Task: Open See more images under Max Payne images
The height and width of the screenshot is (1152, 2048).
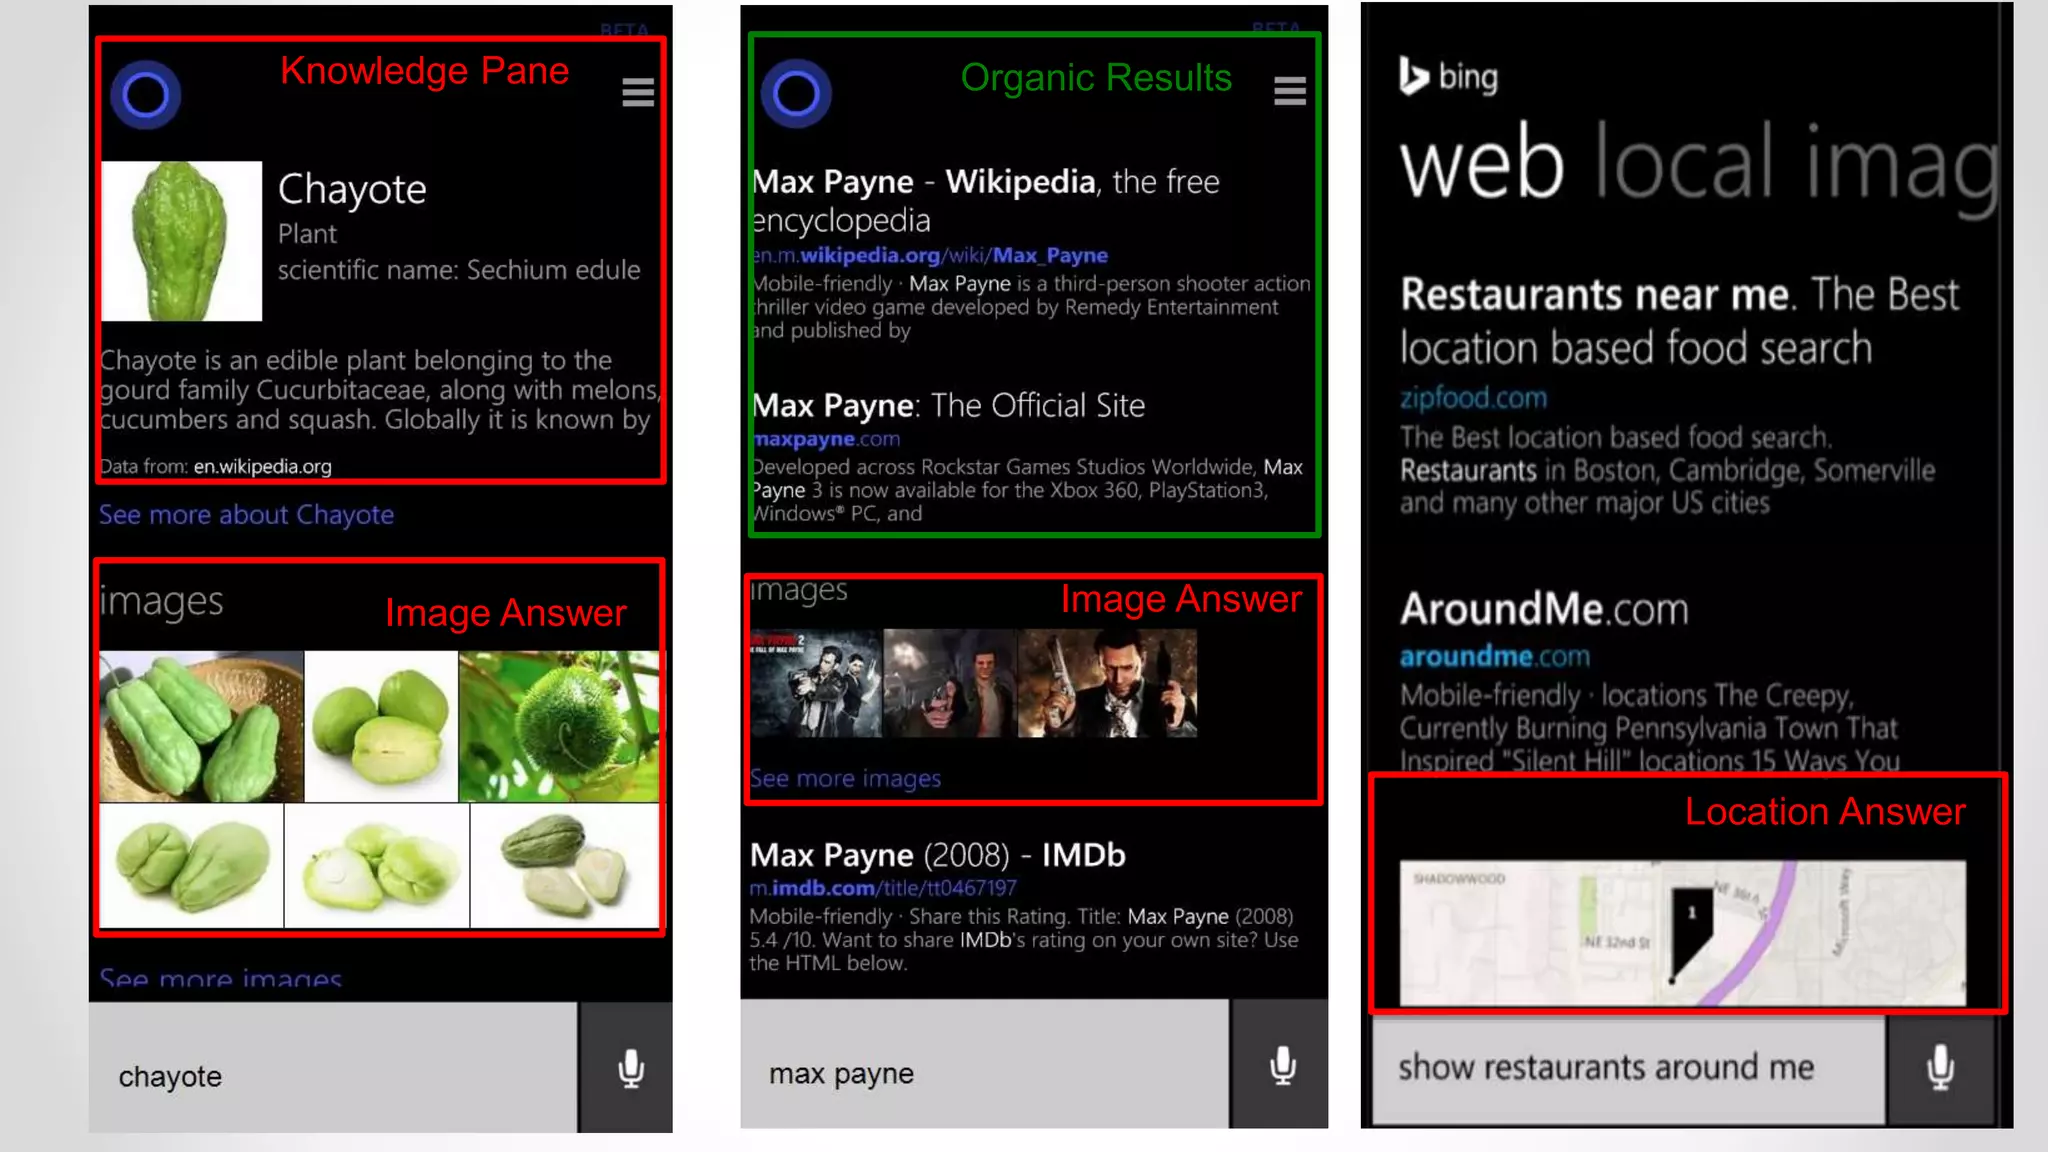Action: point(845,778)
